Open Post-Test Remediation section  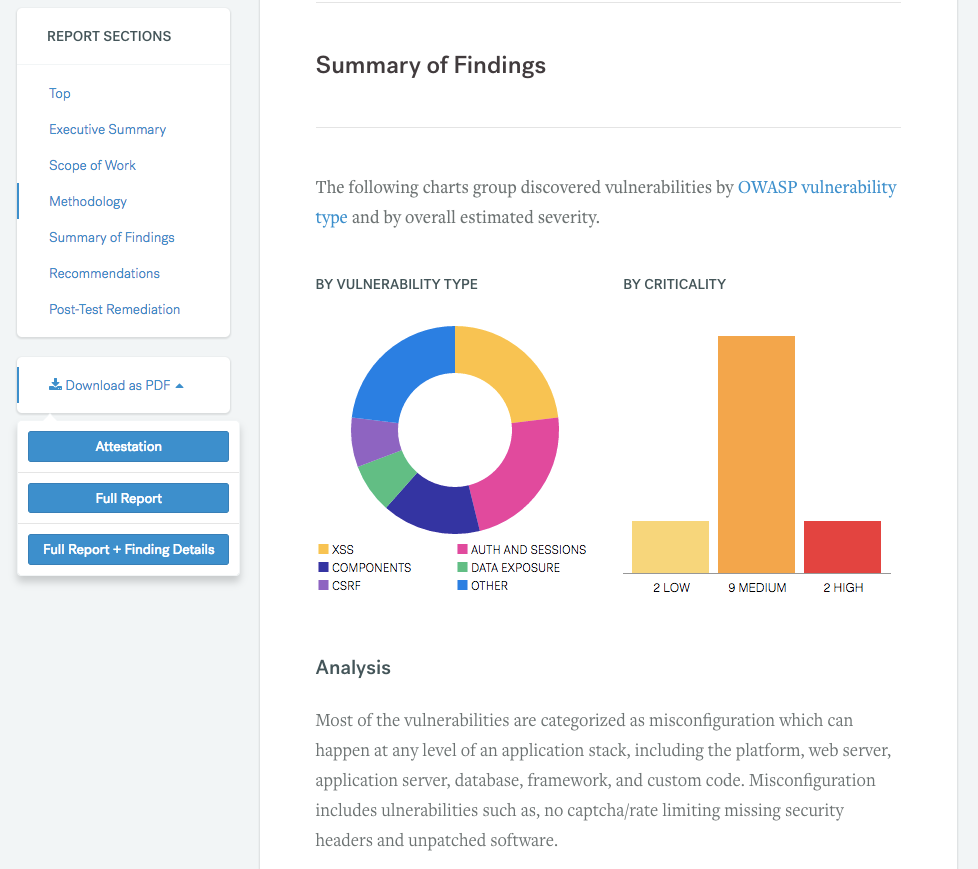tap(115, 309)
